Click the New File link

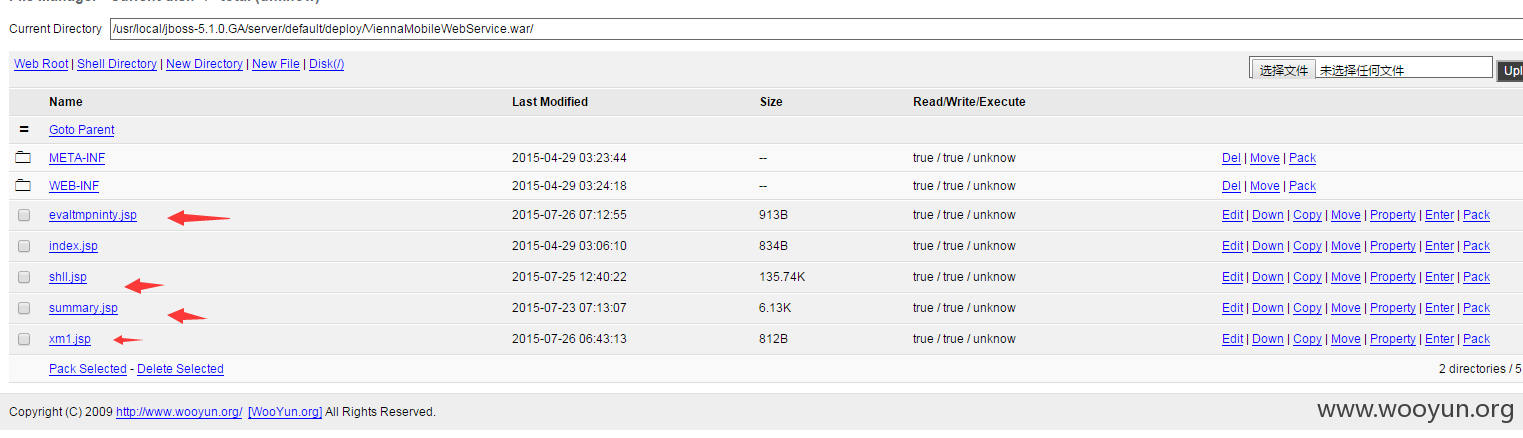[276, 64]
